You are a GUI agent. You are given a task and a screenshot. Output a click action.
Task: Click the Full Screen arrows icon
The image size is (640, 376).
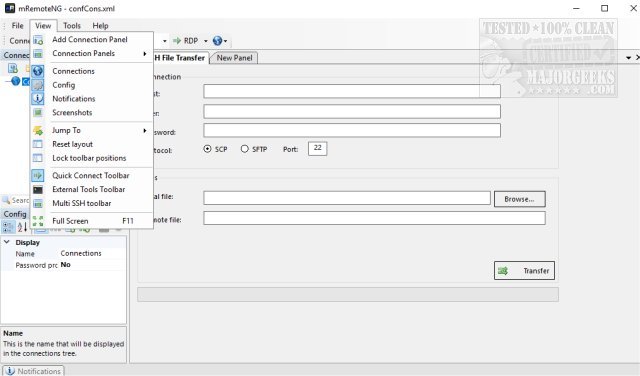(x=38, y=221)
